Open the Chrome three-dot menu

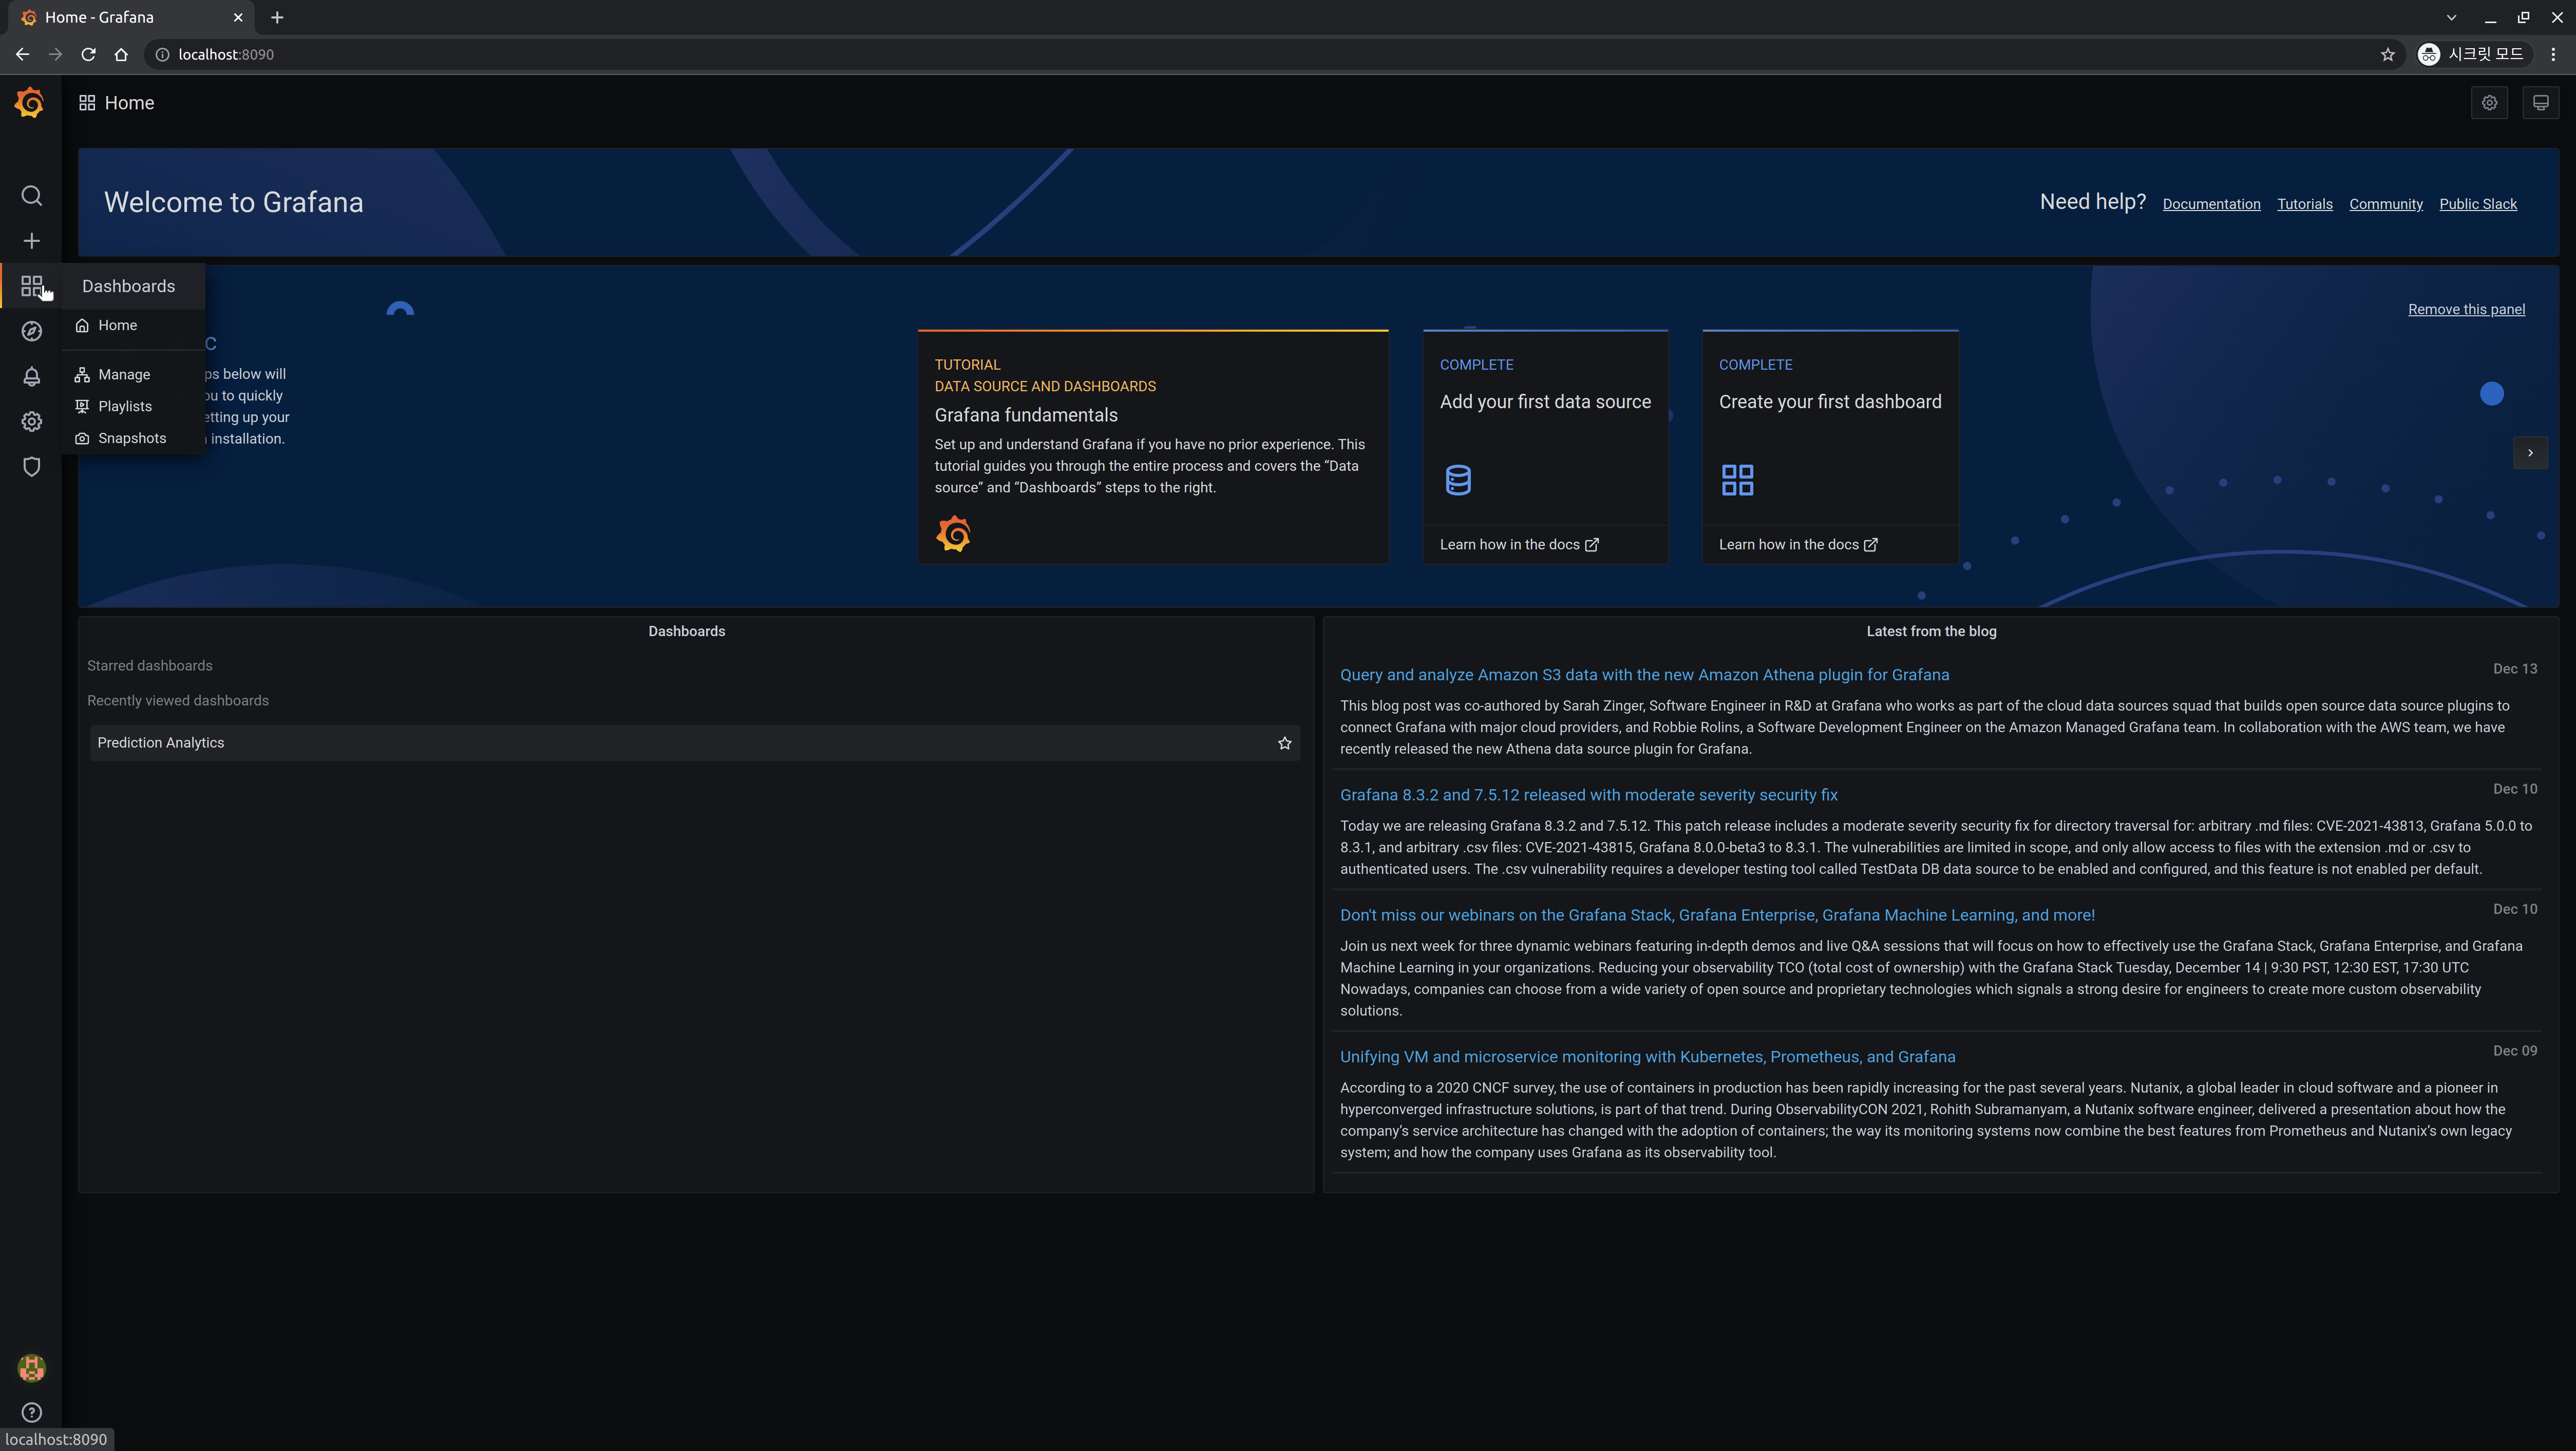click(2553, 54)
